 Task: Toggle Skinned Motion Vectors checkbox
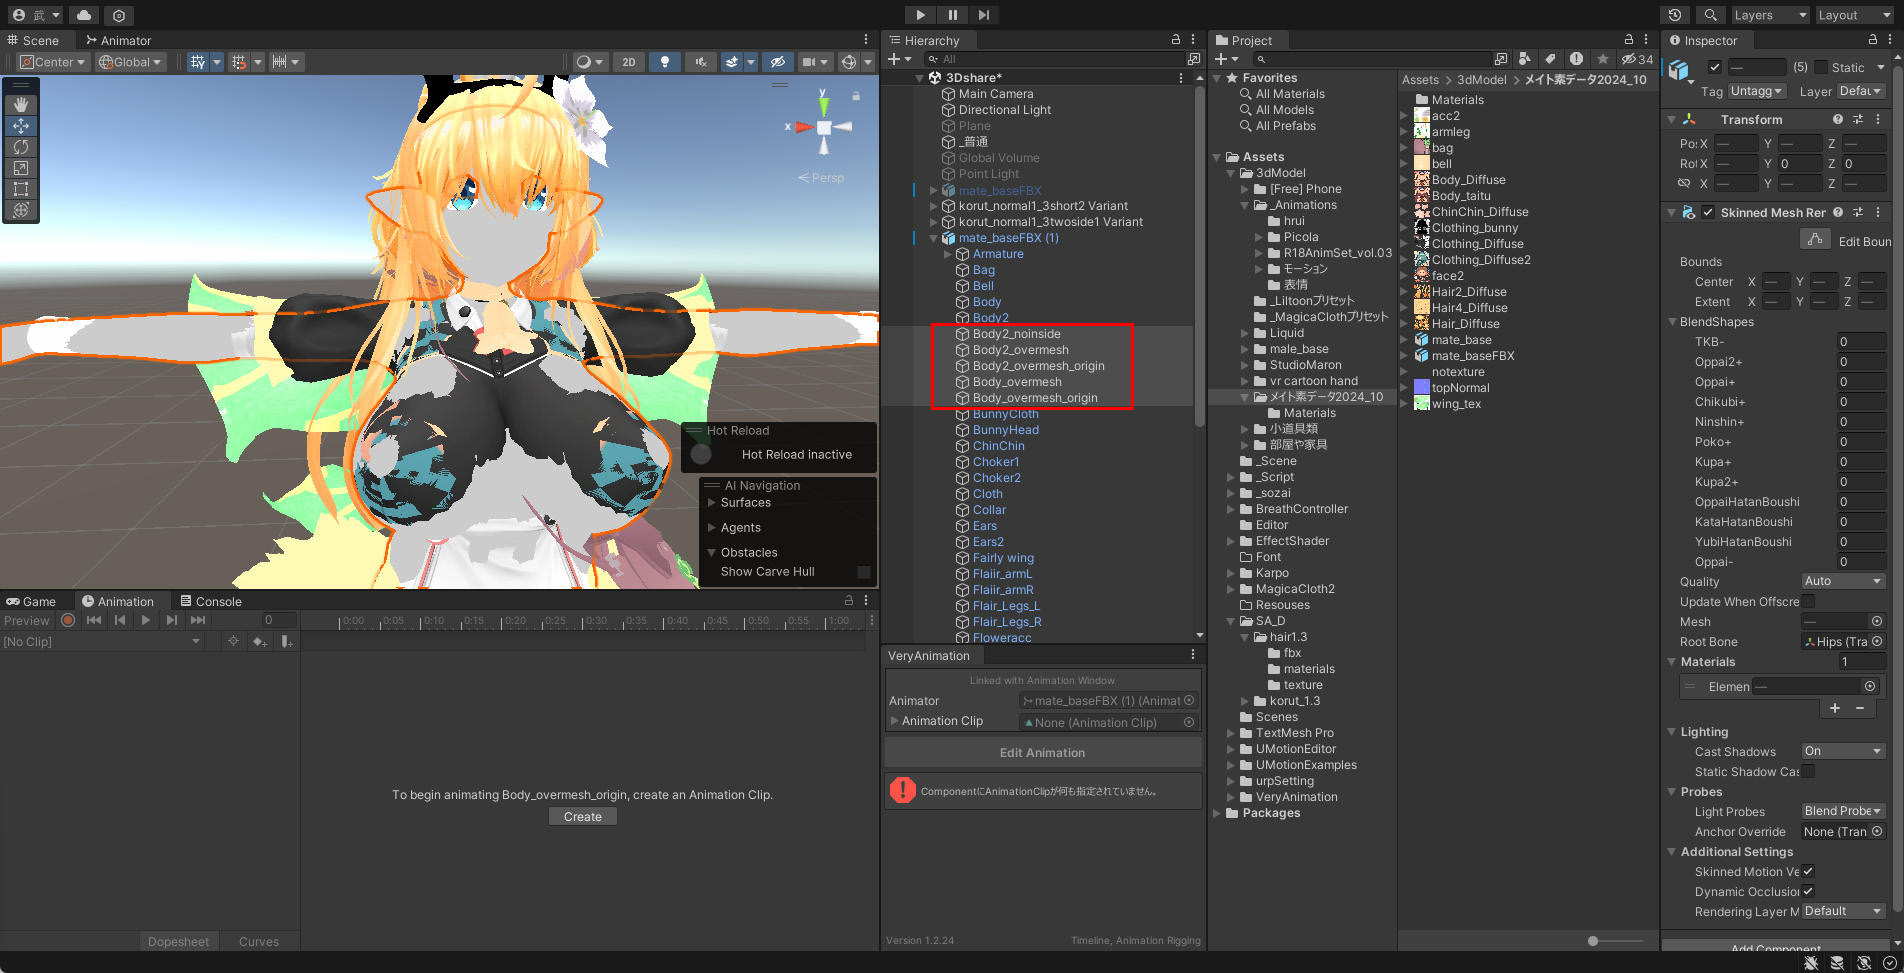click(1808, 871)
